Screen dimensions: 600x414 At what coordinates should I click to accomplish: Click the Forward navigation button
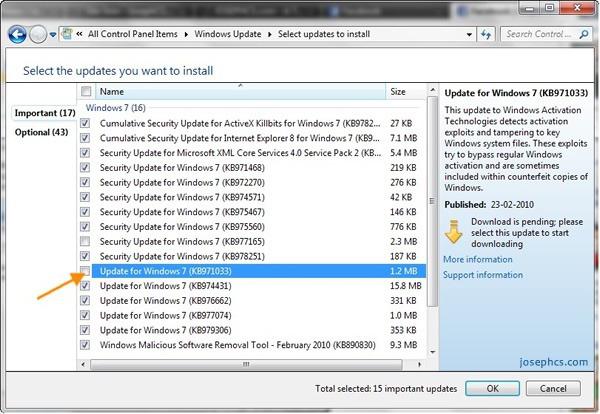pos(38,35)
